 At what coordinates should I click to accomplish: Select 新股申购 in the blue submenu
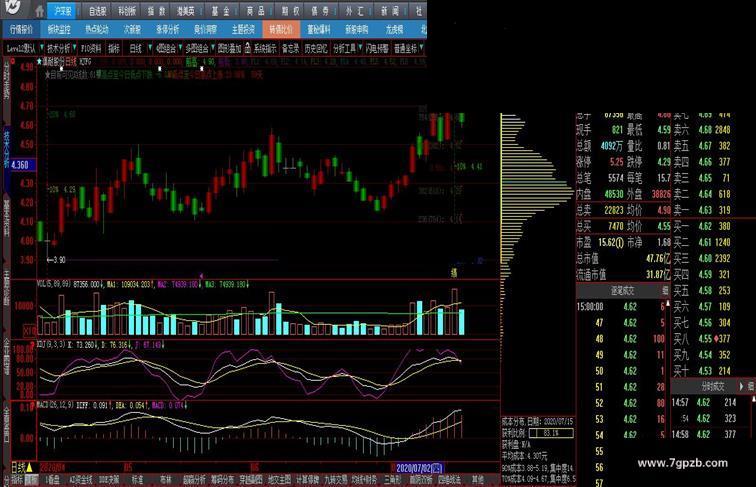(x=357, y=30)
